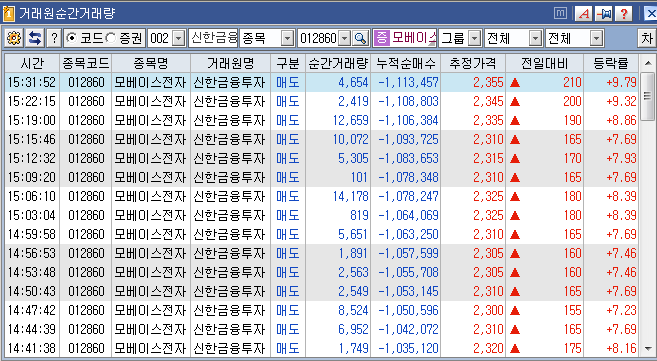The height and width of the screenshot is (361, 657).
Task: Click the vertical scrollbar thumb
Action: [x=648, y=96]
